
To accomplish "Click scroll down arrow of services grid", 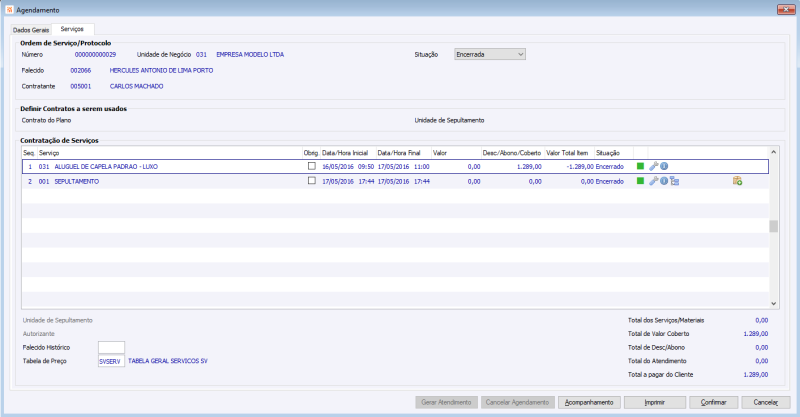I will click(773, 304).
